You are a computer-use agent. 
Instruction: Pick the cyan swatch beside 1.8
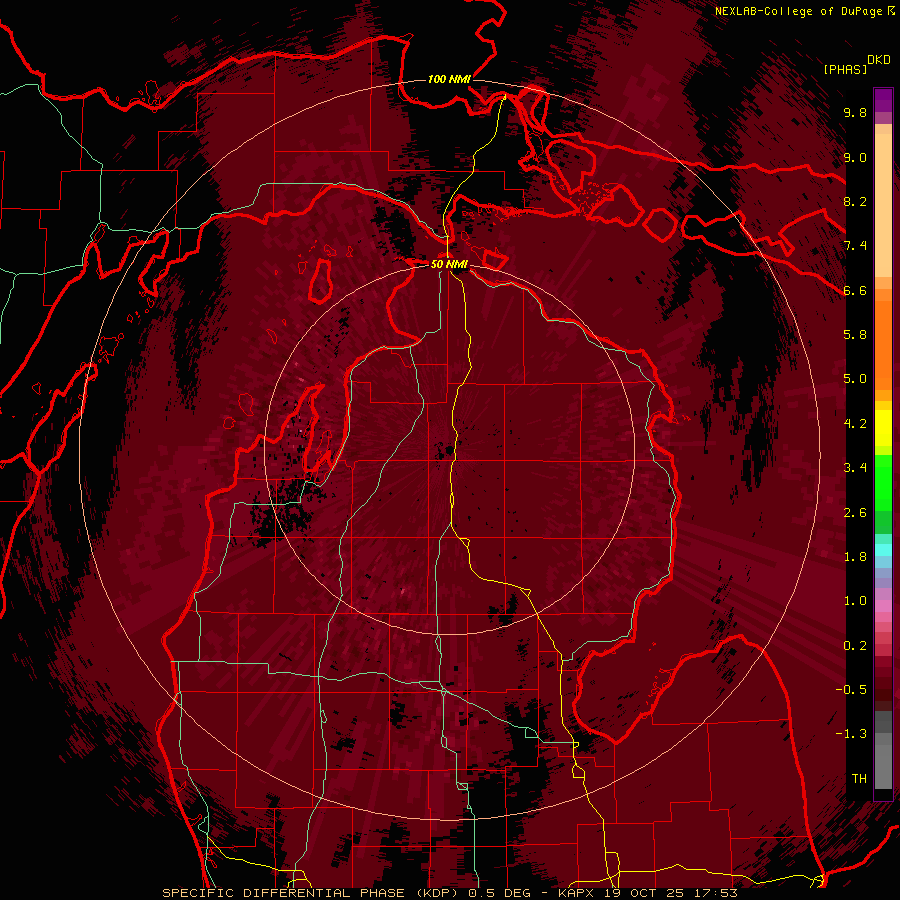pyautogui.click(x=883, y=550)
